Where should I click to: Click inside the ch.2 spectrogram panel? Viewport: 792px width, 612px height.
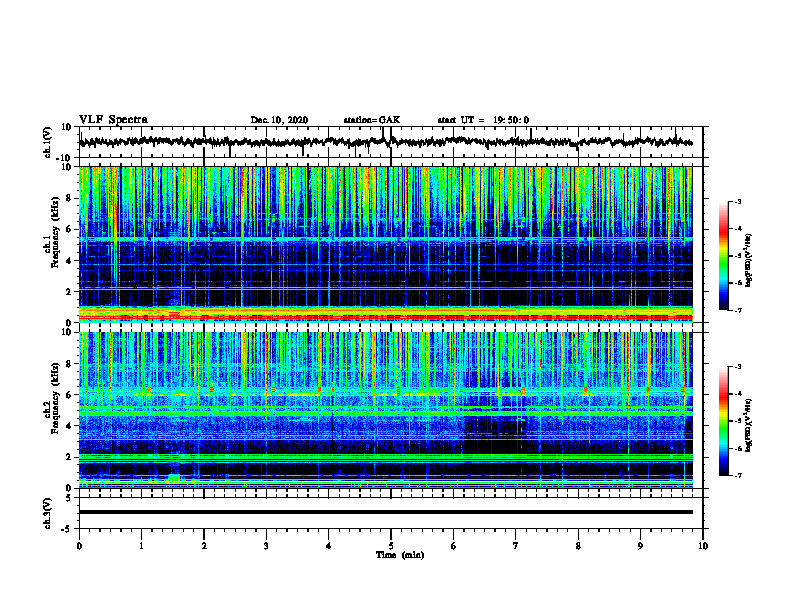tap(386, 410)
